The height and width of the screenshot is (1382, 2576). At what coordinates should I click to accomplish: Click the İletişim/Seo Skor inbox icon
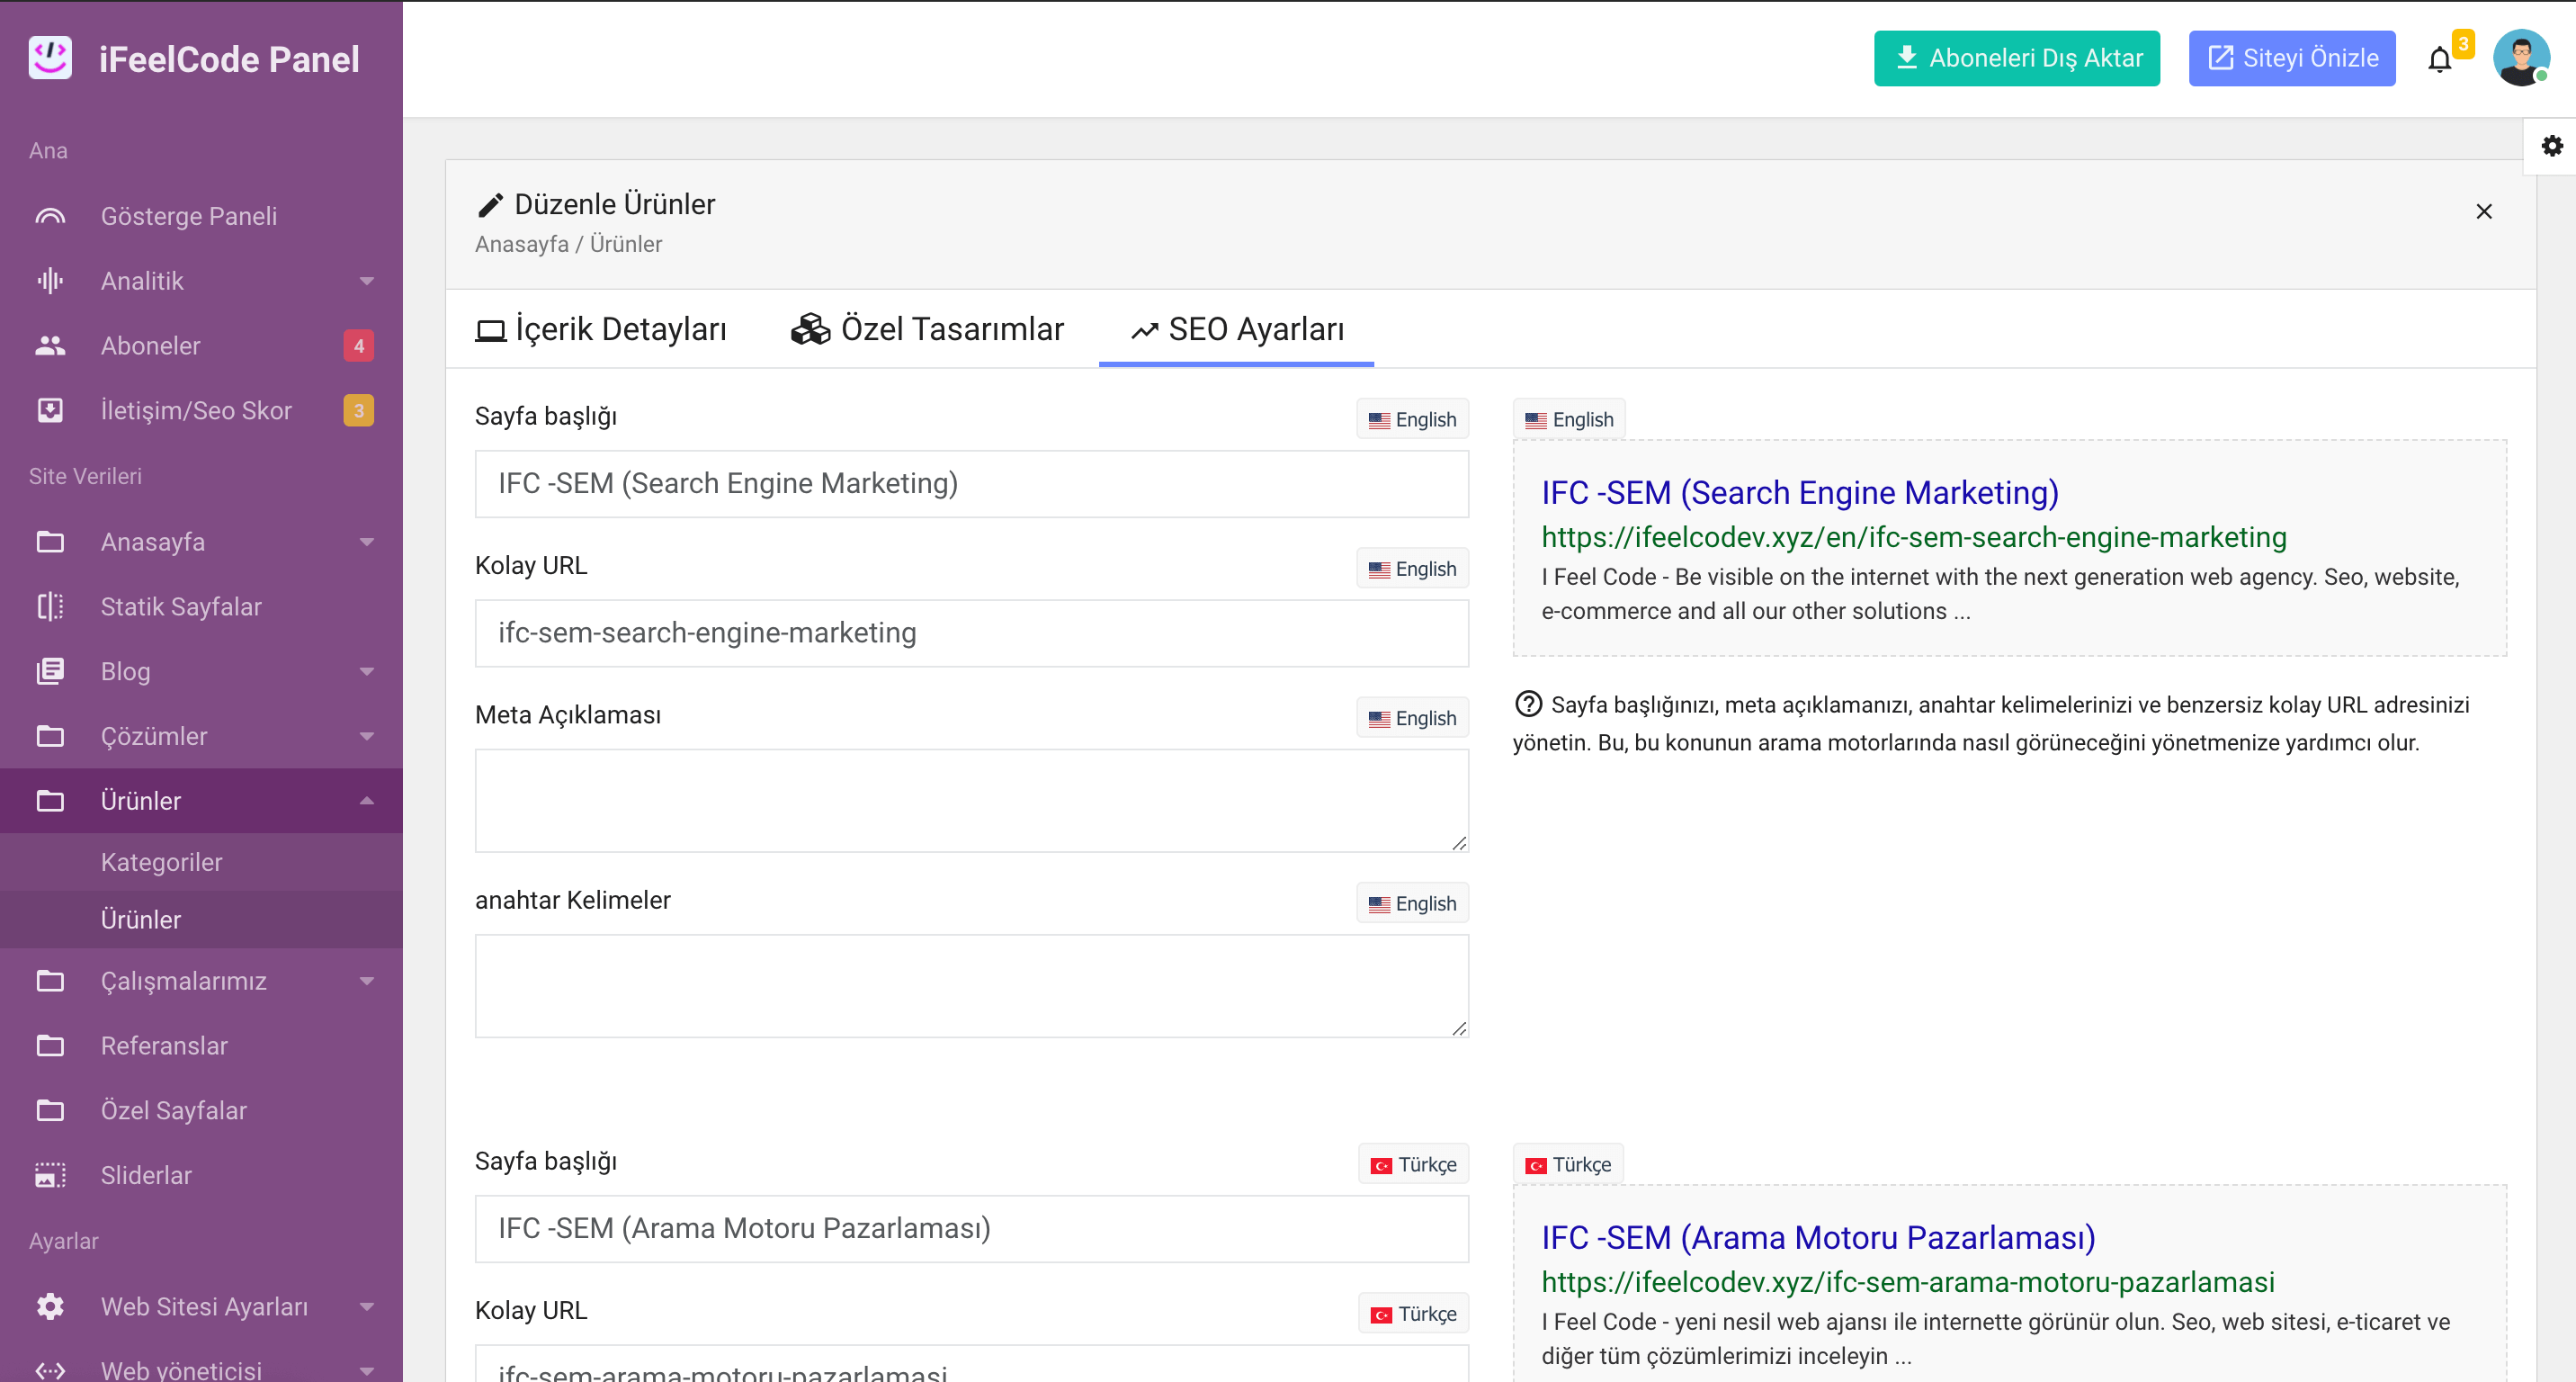pos(50,410)
